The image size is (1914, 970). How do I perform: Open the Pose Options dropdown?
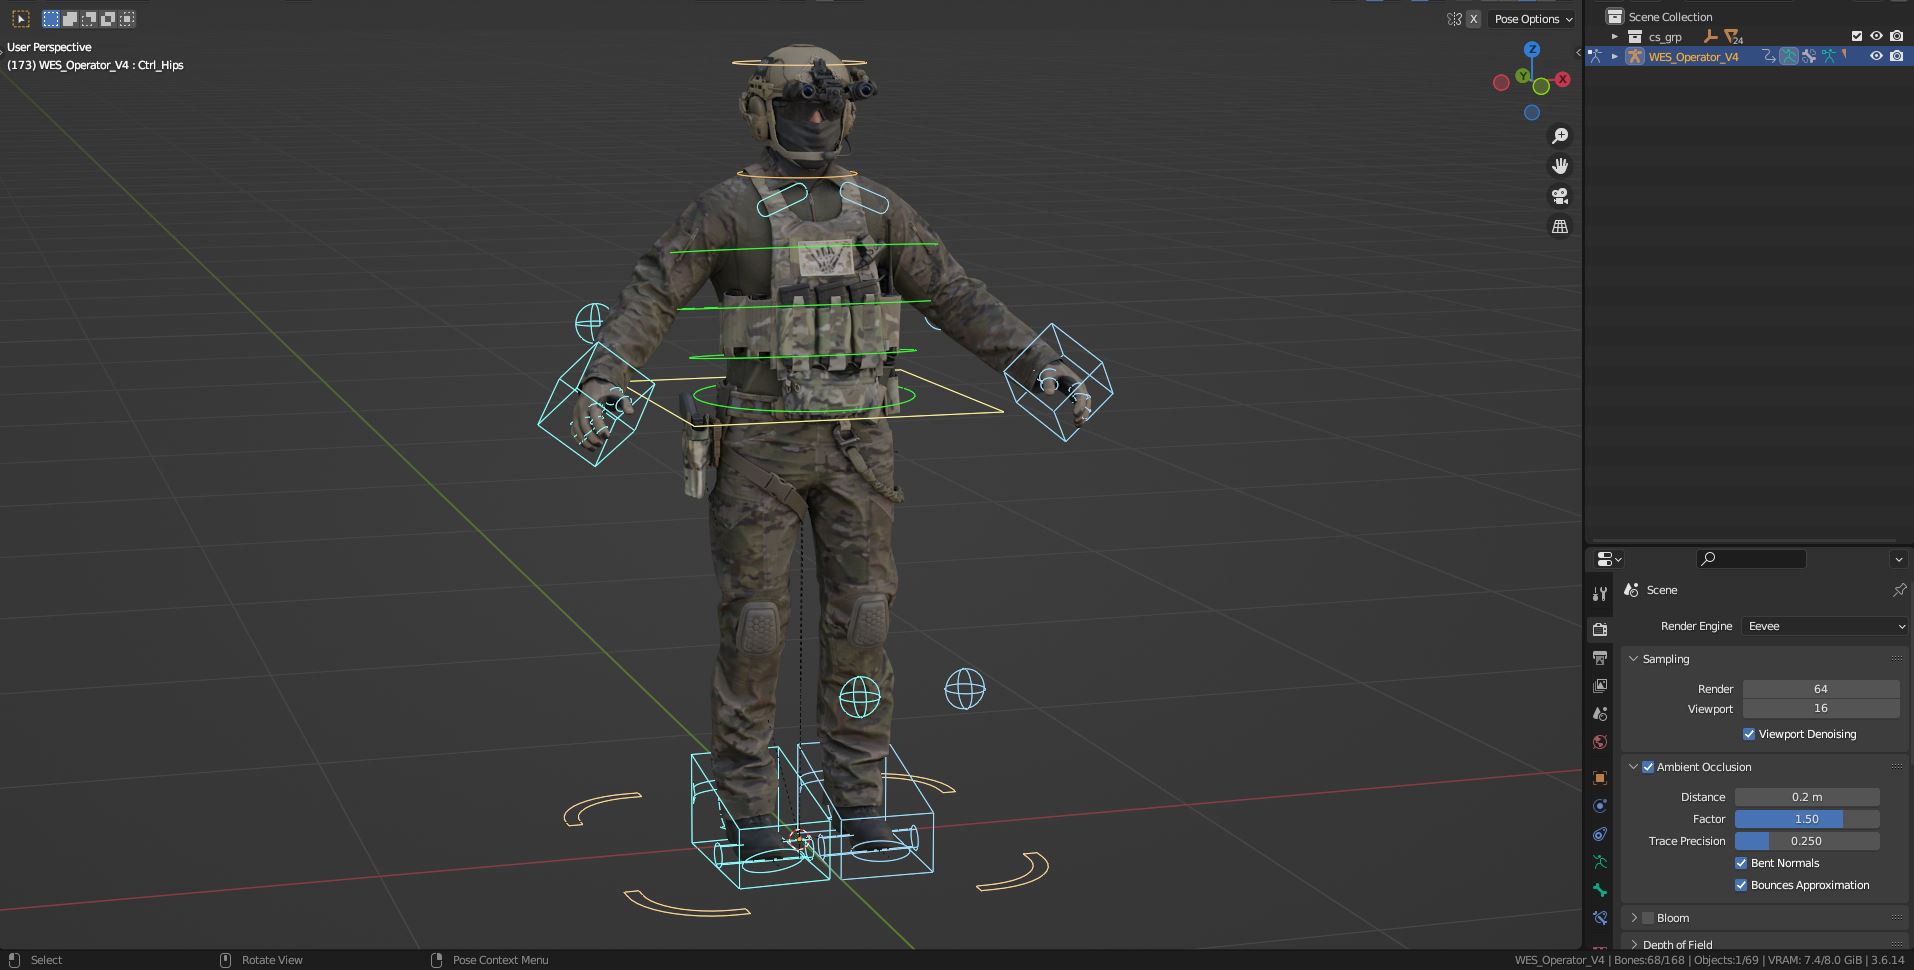(1533, 19)
